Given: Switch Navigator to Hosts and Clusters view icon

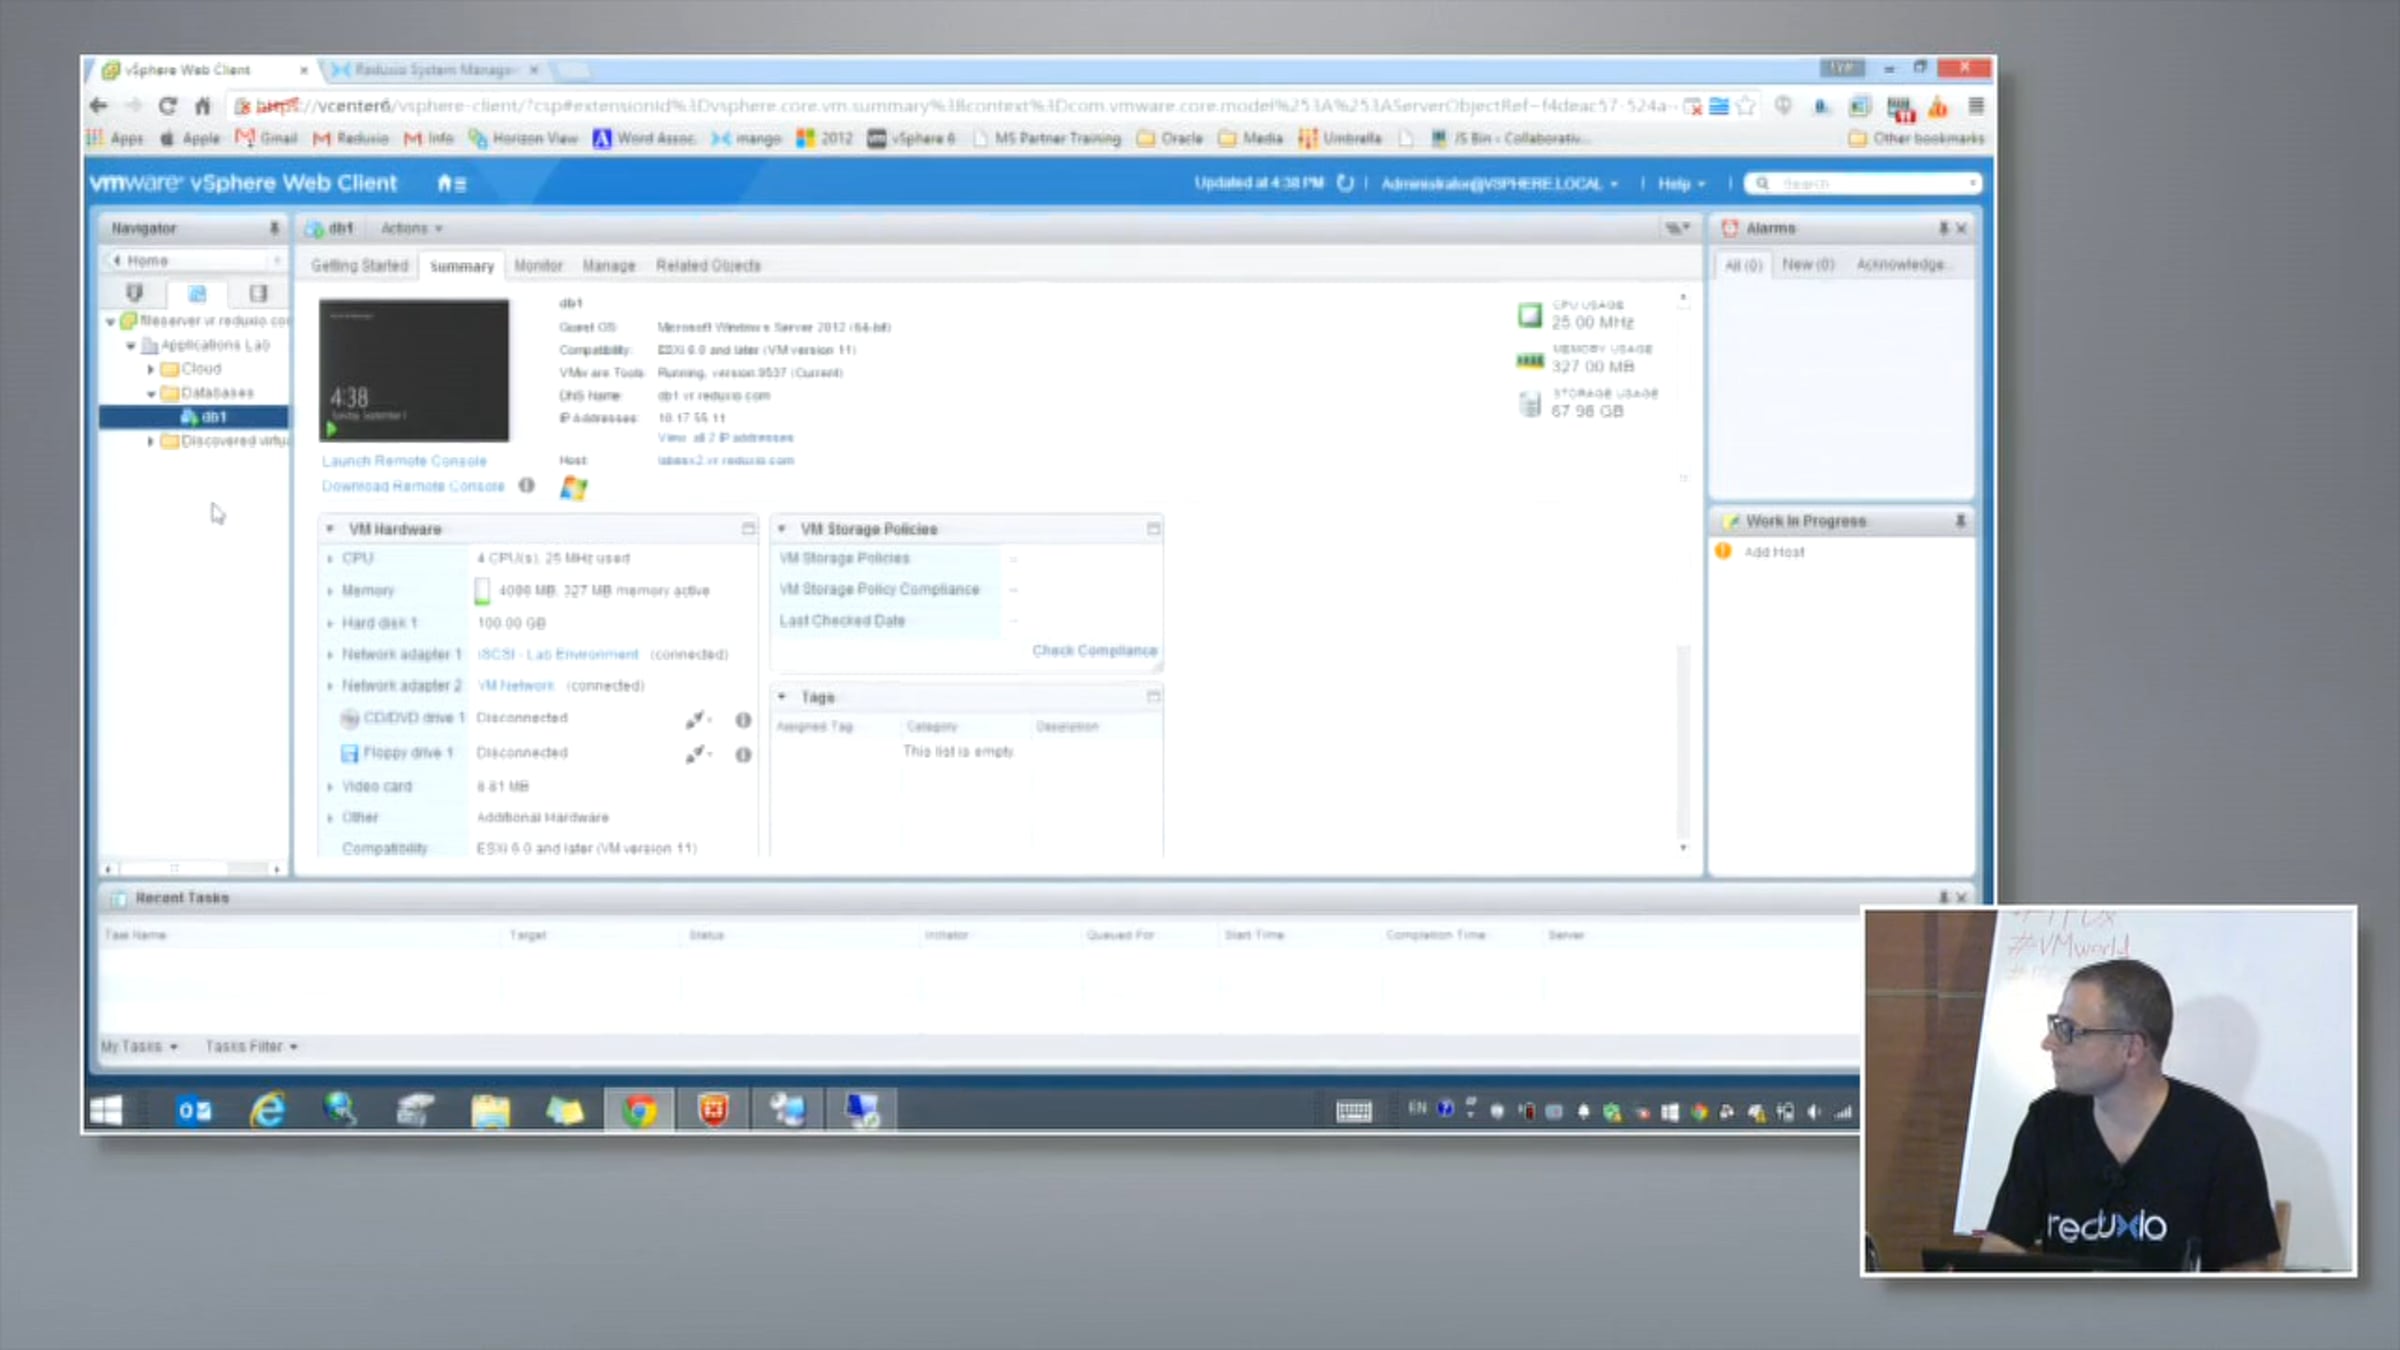Looking at the screenshot, I should 135,293.
